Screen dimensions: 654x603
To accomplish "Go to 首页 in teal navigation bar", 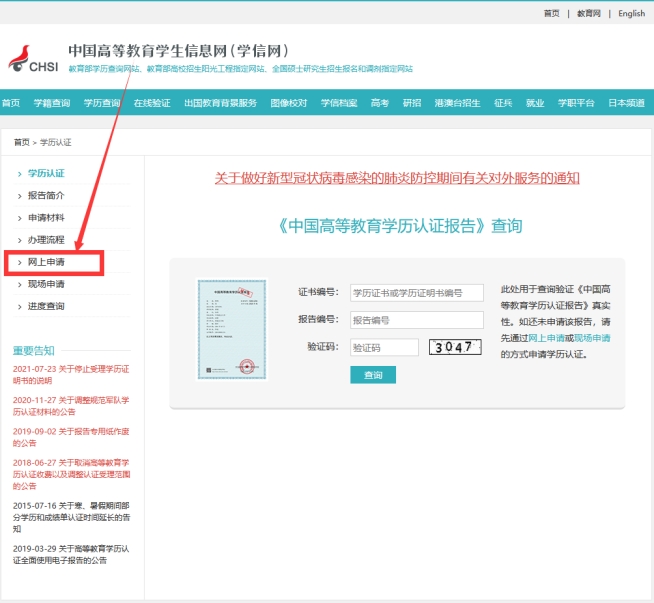I will (10, 103).
